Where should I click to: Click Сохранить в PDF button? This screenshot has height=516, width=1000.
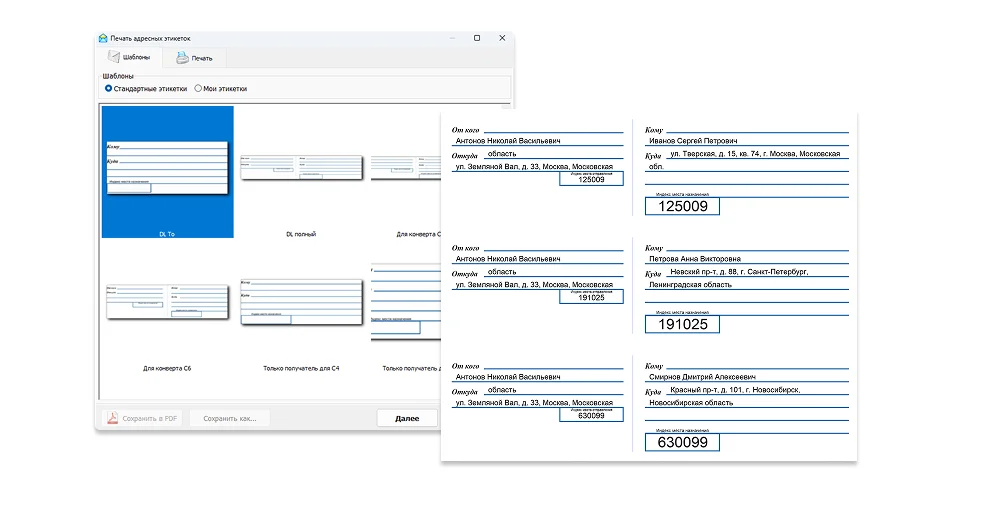142,418
